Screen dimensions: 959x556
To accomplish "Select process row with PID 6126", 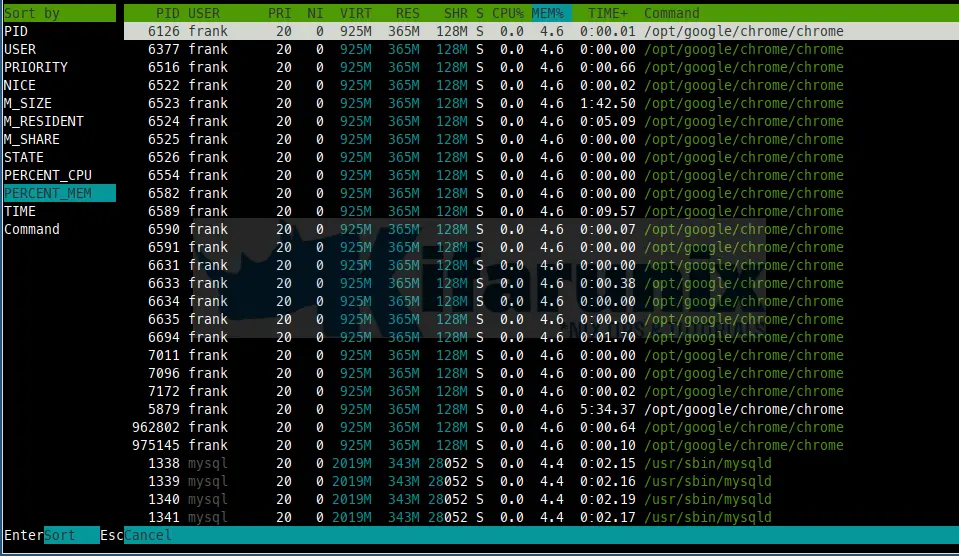I will [541, 31].
